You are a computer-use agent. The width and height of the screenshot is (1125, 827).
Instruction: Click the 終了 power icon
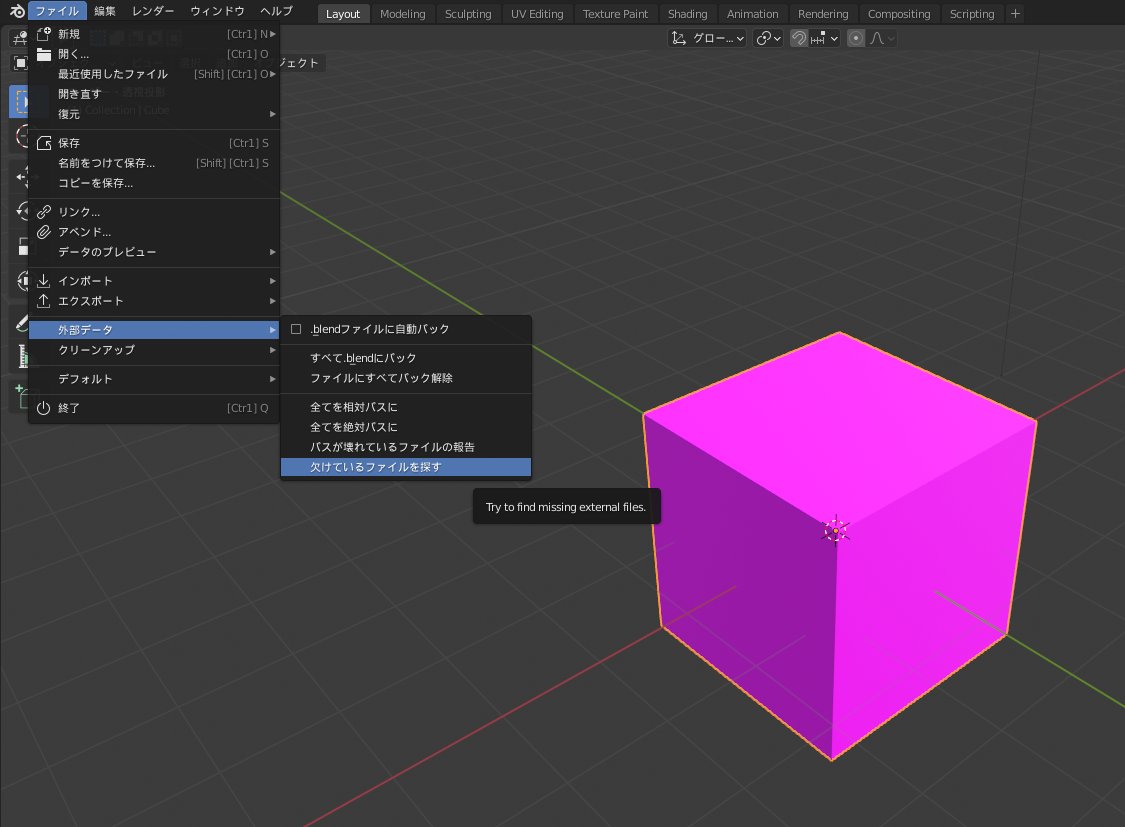[x=44, y=407]
